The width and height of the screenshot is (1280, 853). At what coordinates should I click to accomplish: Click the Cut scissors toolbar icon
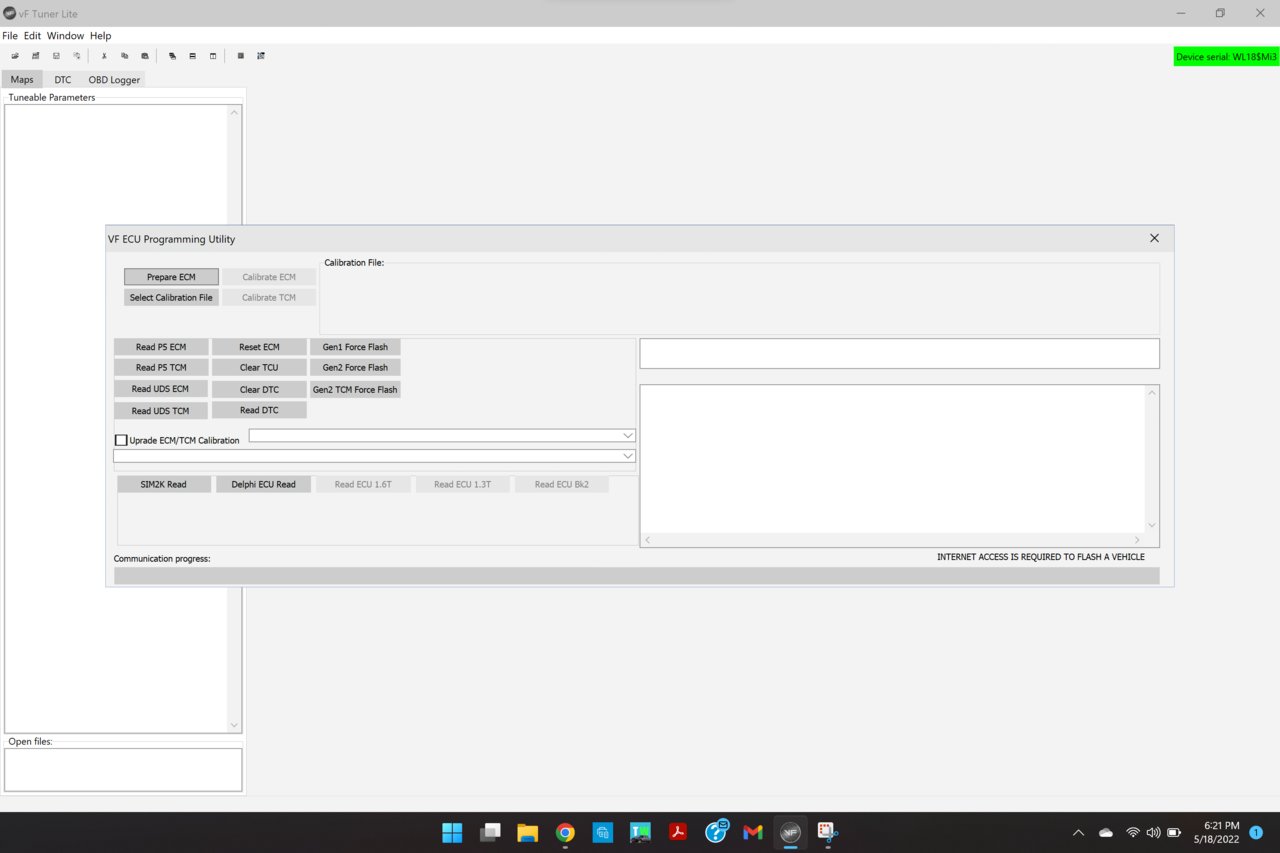tap(104, 56)
